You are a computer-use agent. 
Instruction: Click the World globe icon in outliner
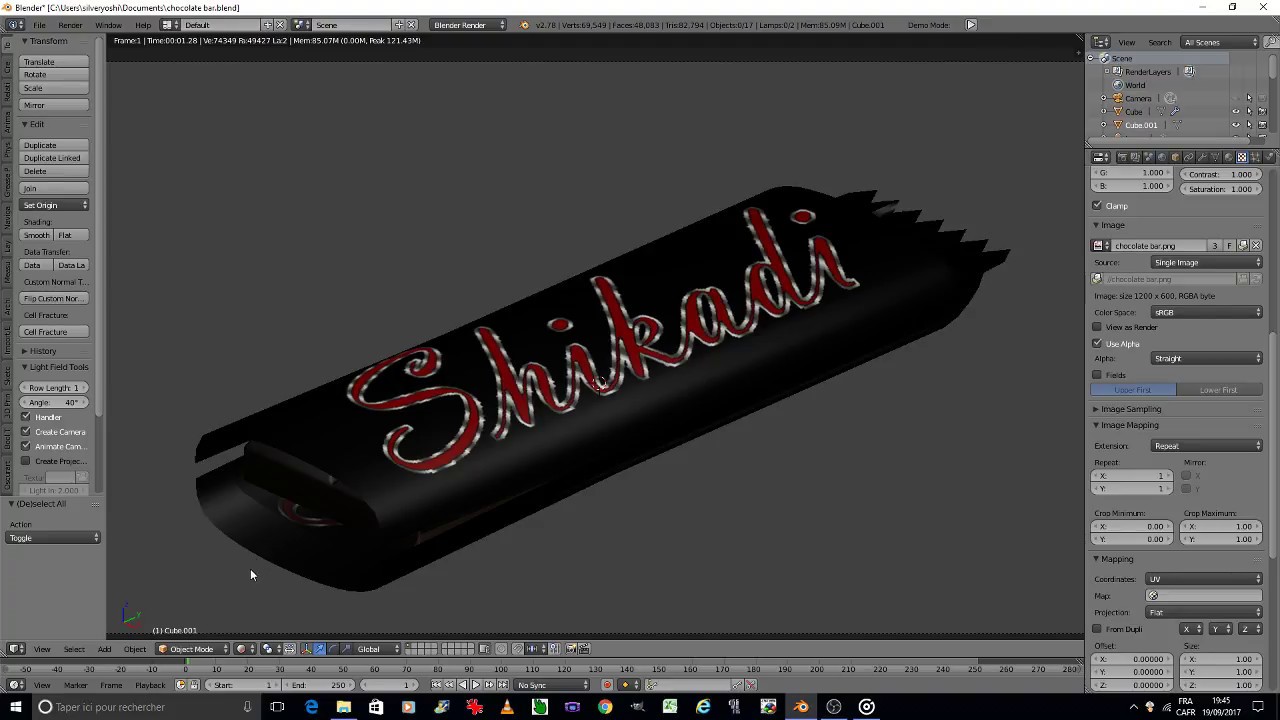tap(1118, 85)
